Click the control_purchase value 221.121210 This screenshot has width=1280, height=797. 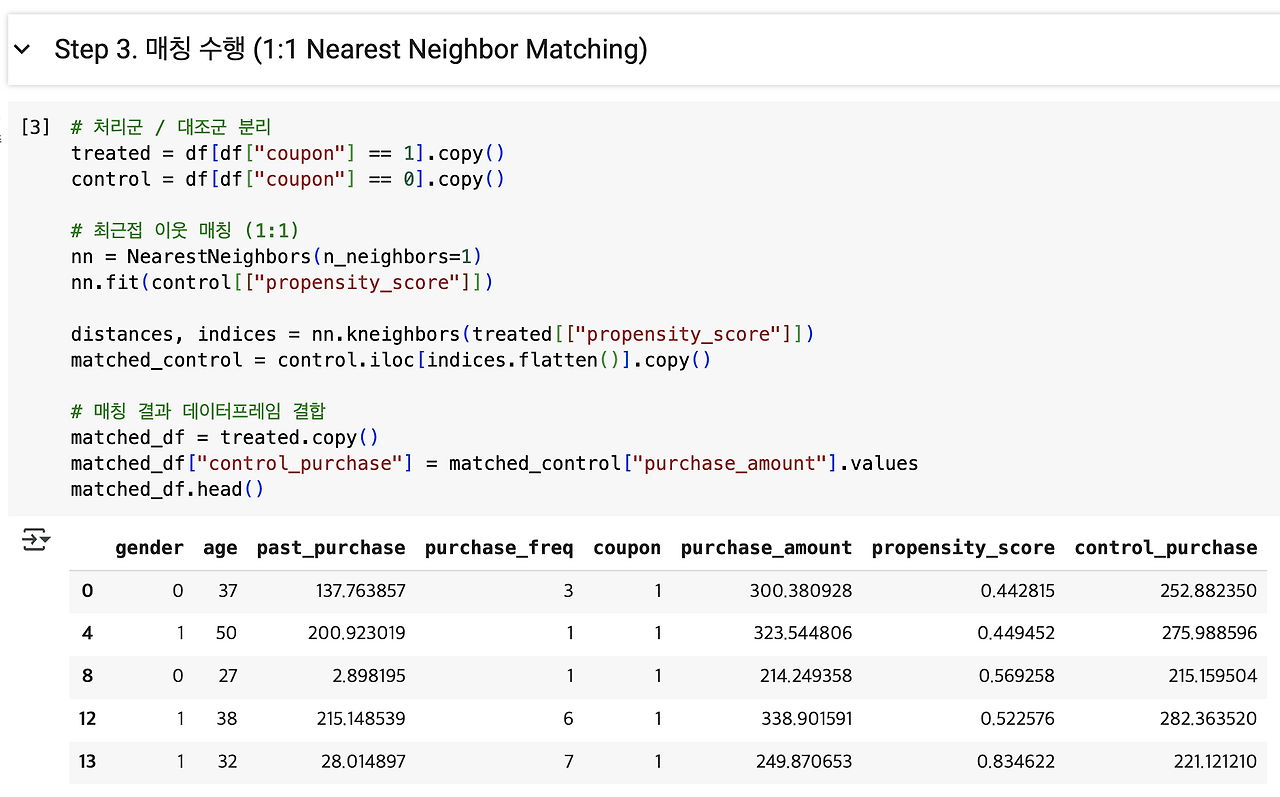[1214, 761]
